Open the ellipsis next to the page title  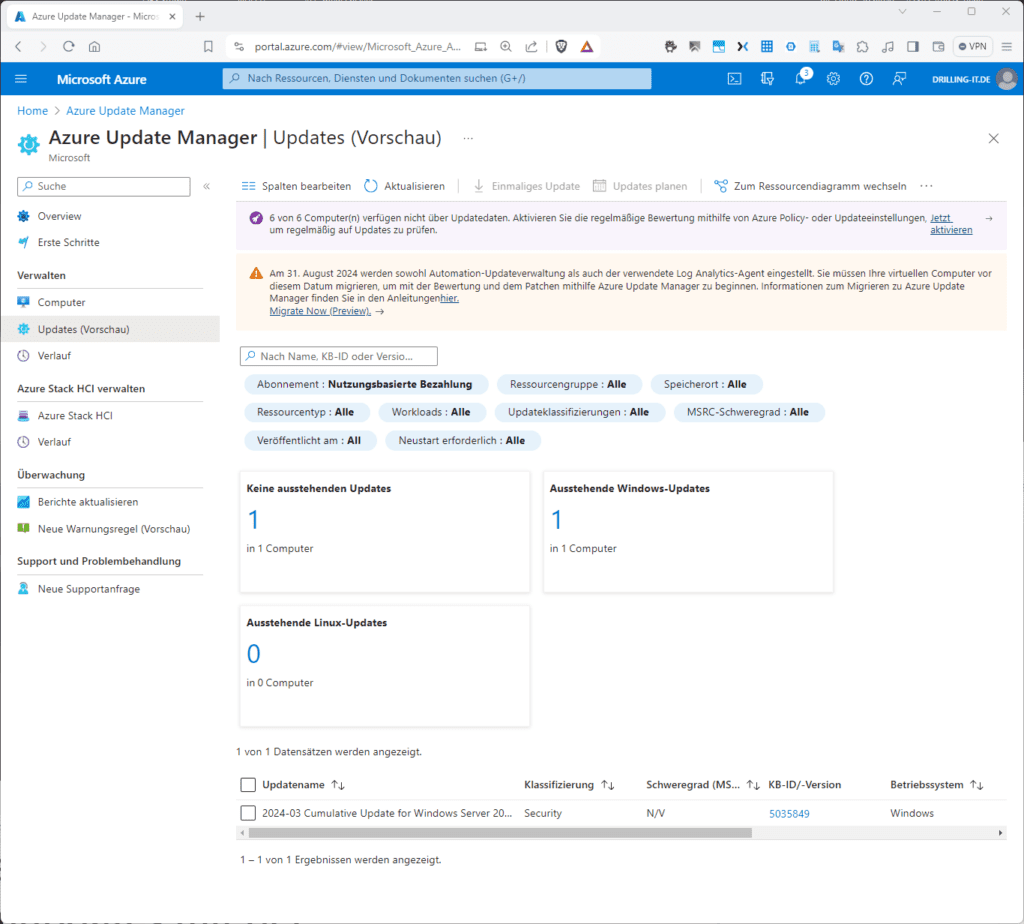pos(468,138)
